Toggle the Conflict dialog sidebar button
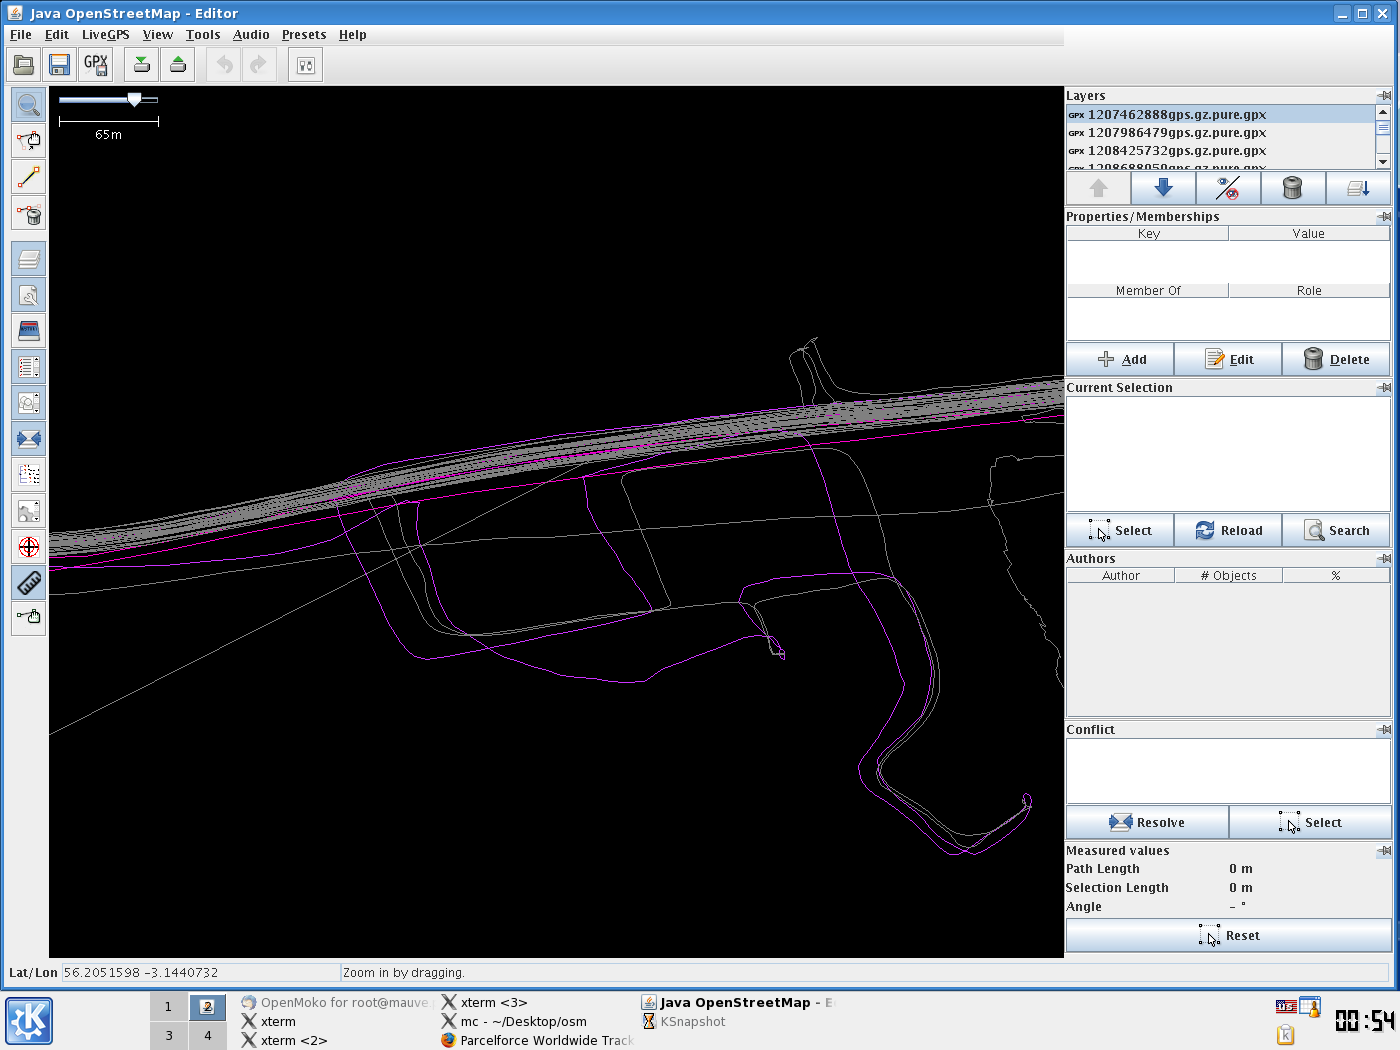1400x1050 pixels. (29, 439)
